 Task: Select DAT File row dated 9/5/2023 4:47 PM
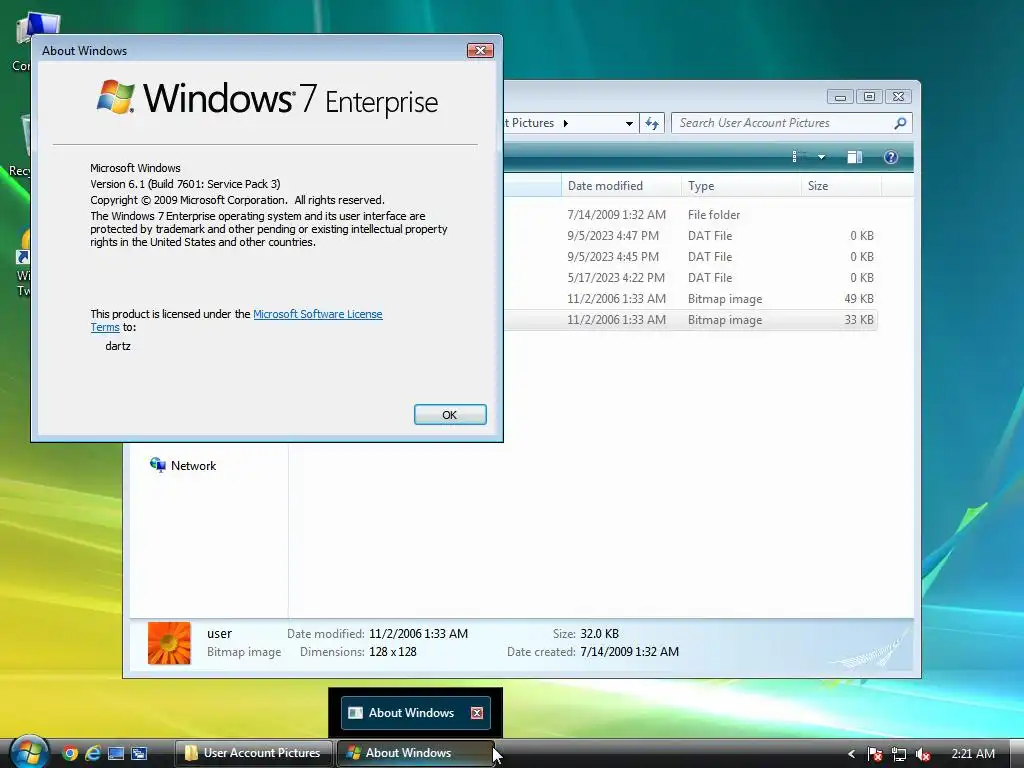[x=690, y=236]
